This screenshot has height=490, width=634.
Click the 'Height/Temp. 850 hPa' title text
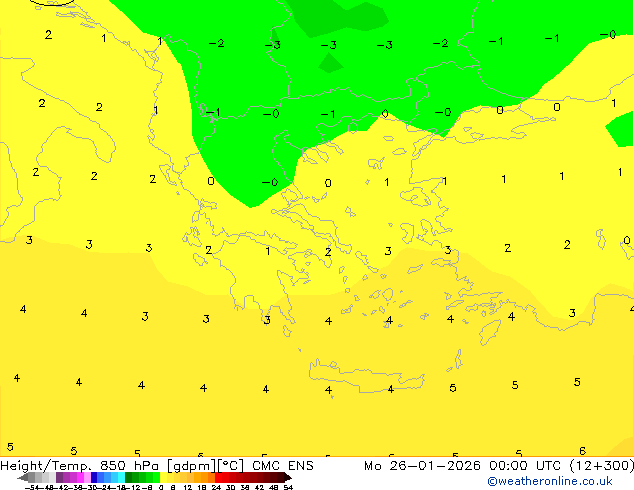[80, 466]
